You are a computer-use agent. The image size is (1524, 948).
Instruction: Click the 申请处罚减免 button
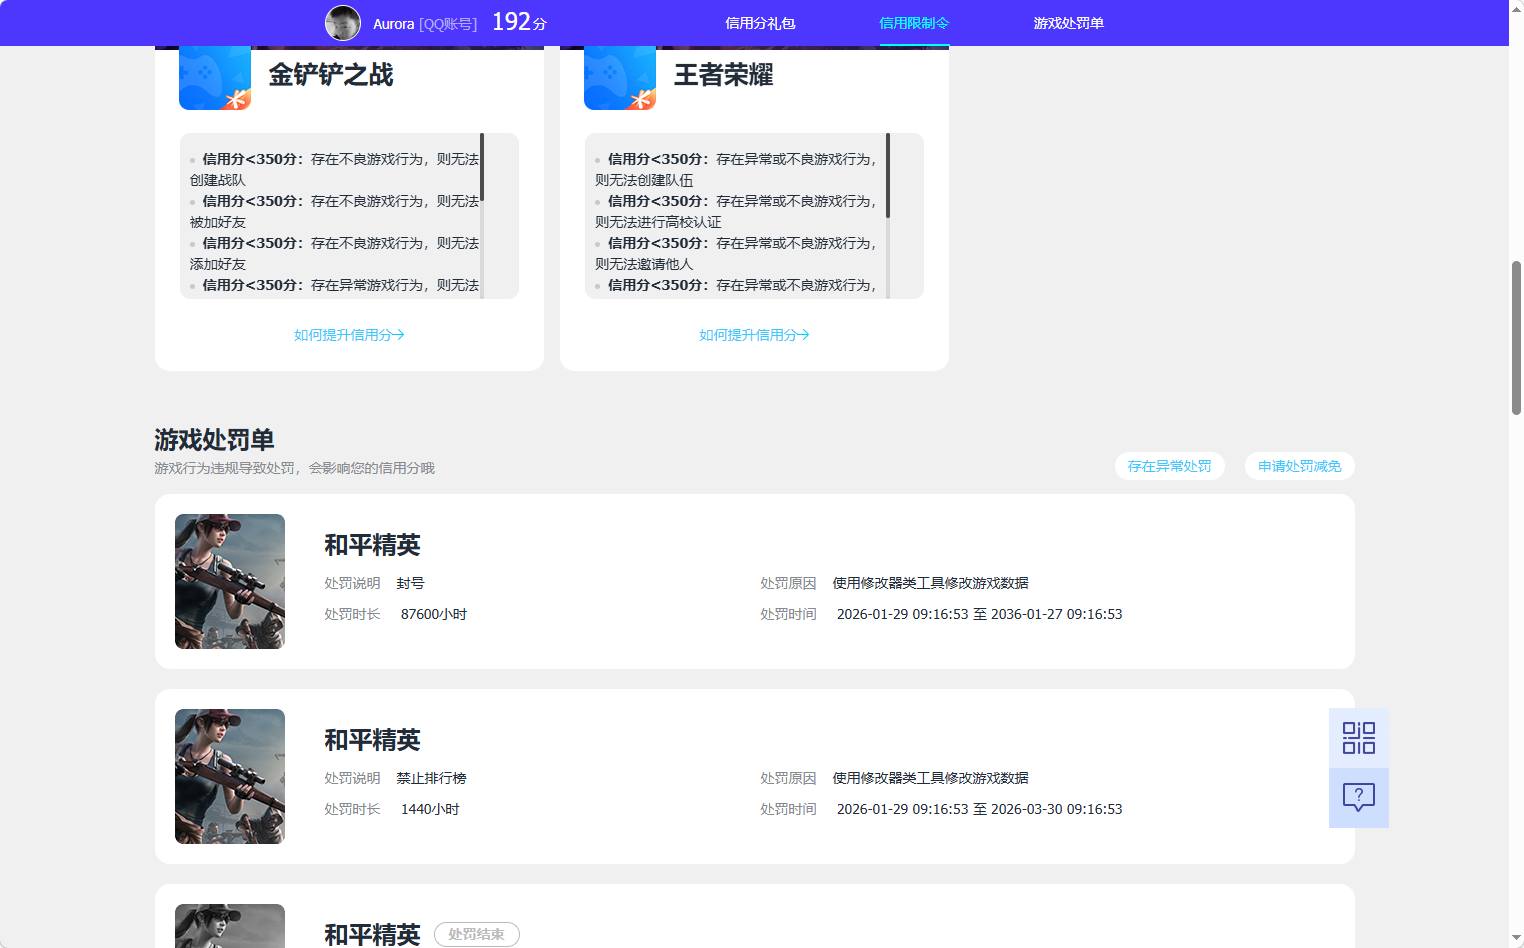pyautogui.click(x=1298, y=466)
